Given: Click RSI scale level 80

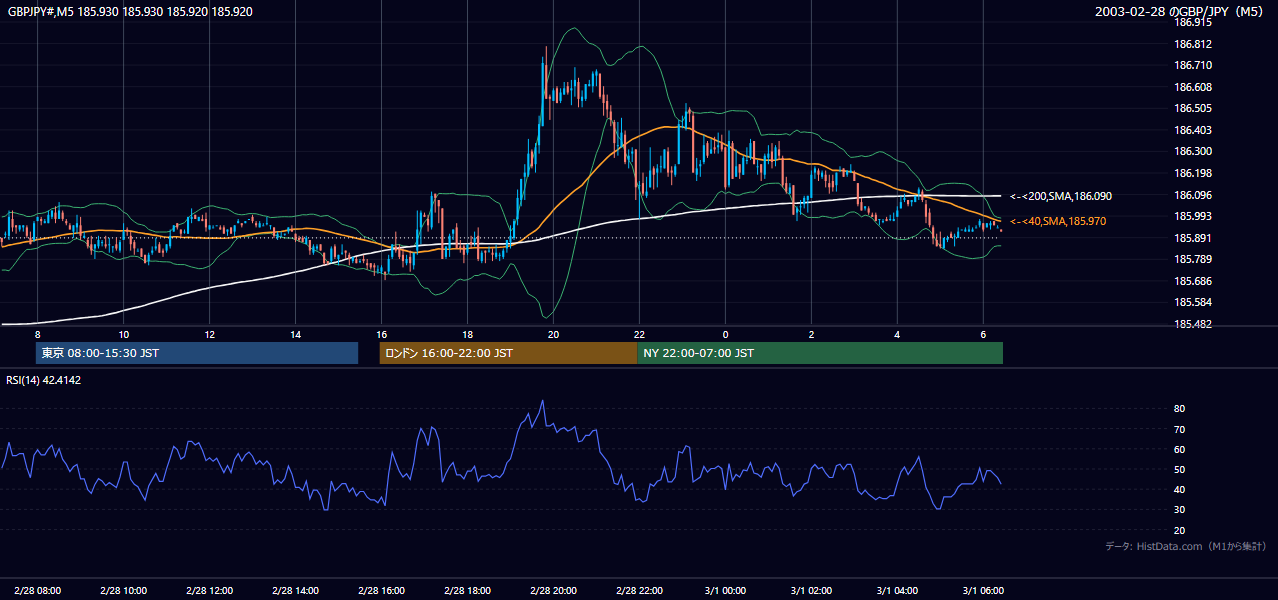Looking at the screenshot, I should [1179, 409].
